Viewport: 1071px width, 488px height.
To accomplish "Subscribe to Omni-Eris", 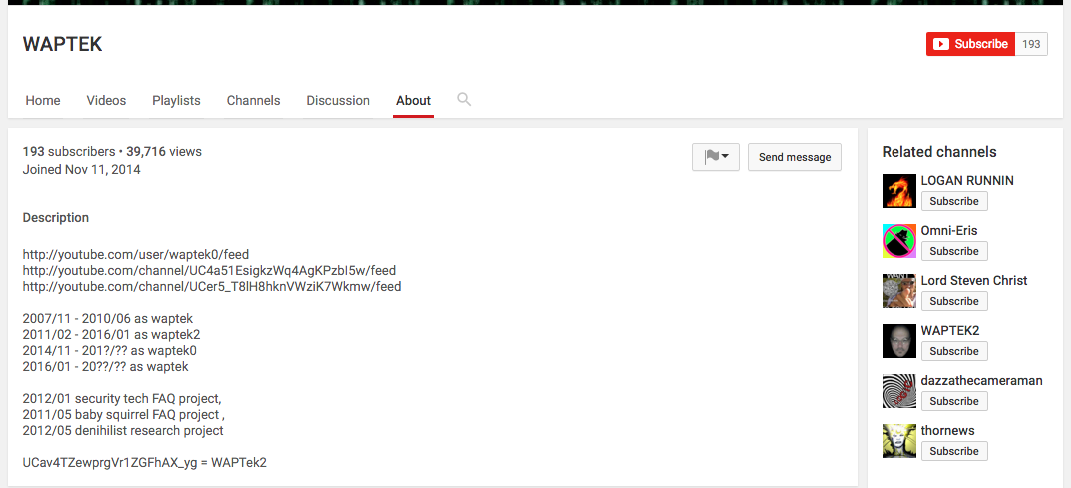I will click(x=954, y=251).
